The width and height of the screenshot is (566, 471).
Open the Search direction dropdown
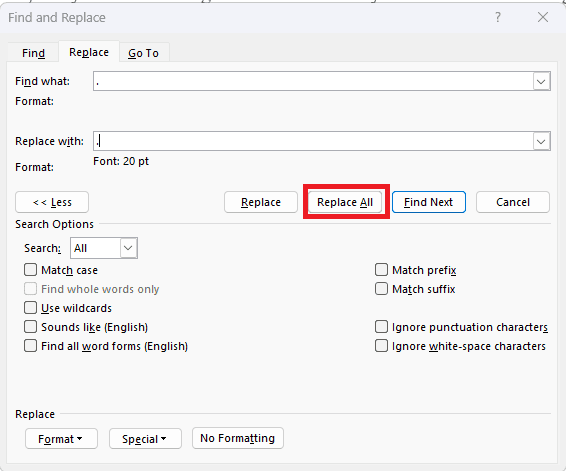pos(128,248)
